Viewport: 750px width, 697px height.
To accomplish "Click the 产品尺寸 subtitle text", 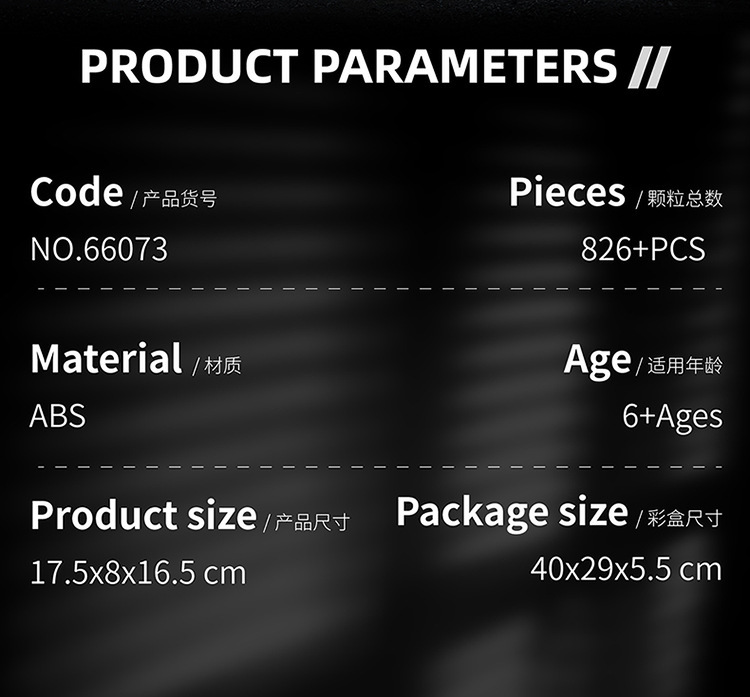I will click(312, 522).
